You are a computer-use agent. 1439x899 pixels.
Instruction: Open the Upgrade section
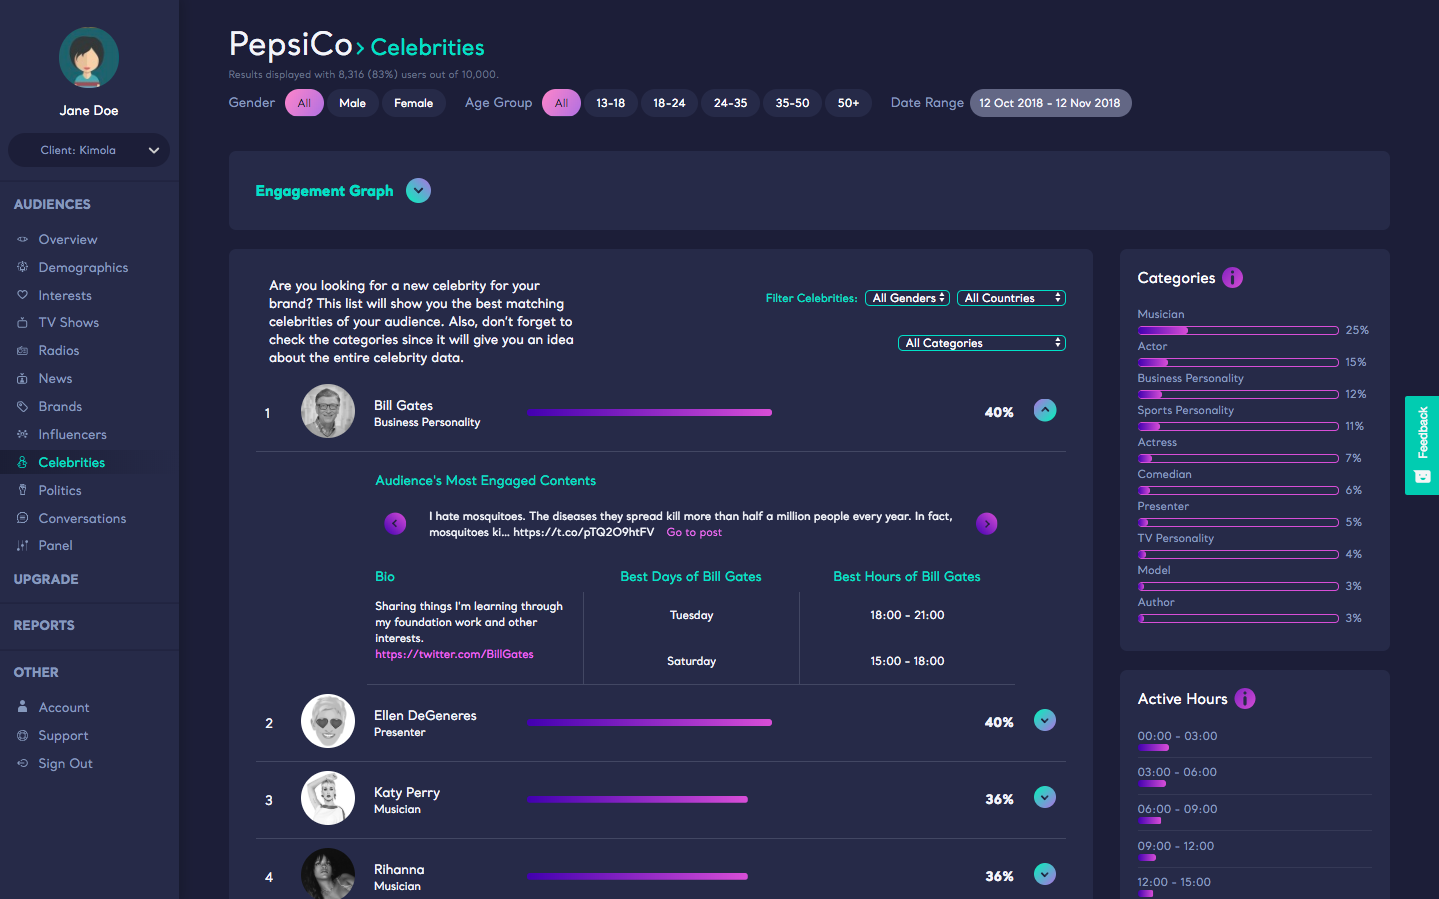tap(46, 579)
